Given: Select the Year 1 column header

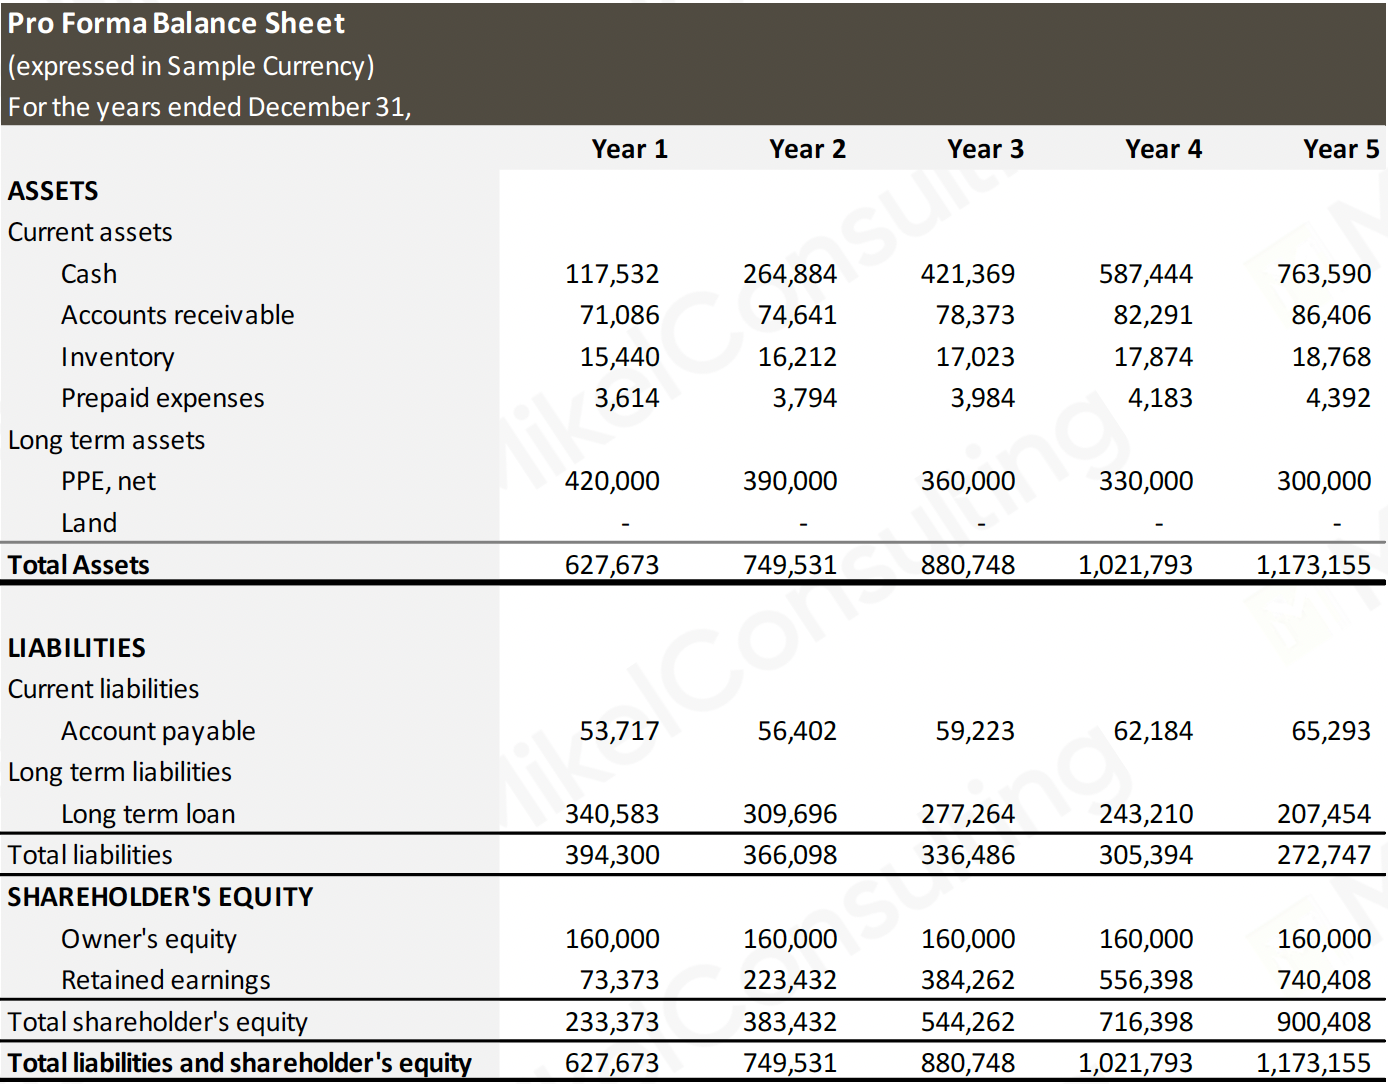Looking at the screenshot, I should (629, 149).
